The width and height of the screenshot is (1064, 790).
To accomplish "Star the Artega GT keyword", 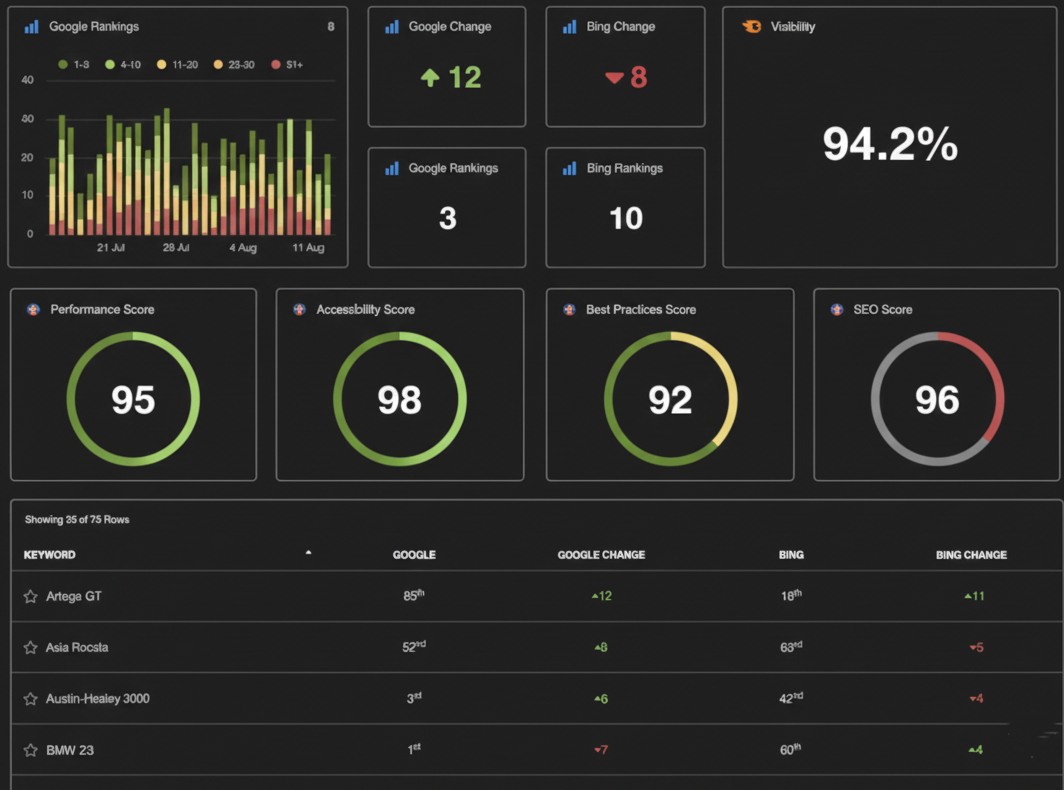I will [x=31, y=596].
